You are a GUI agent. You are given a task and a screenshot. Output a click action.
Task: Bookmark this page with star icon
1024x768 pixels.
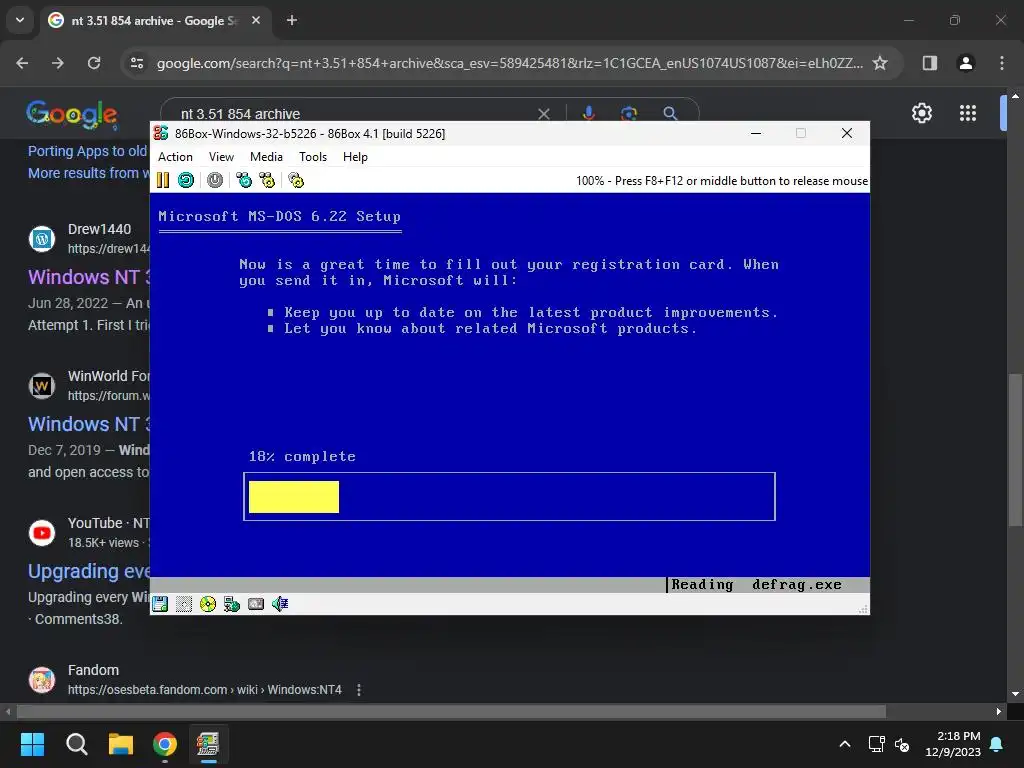[x=880, y=63]
